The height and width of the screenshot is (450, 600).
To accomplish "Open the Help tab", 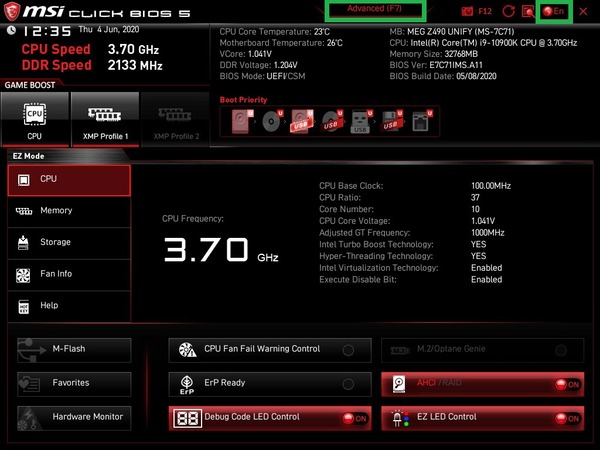I will 69,307.
